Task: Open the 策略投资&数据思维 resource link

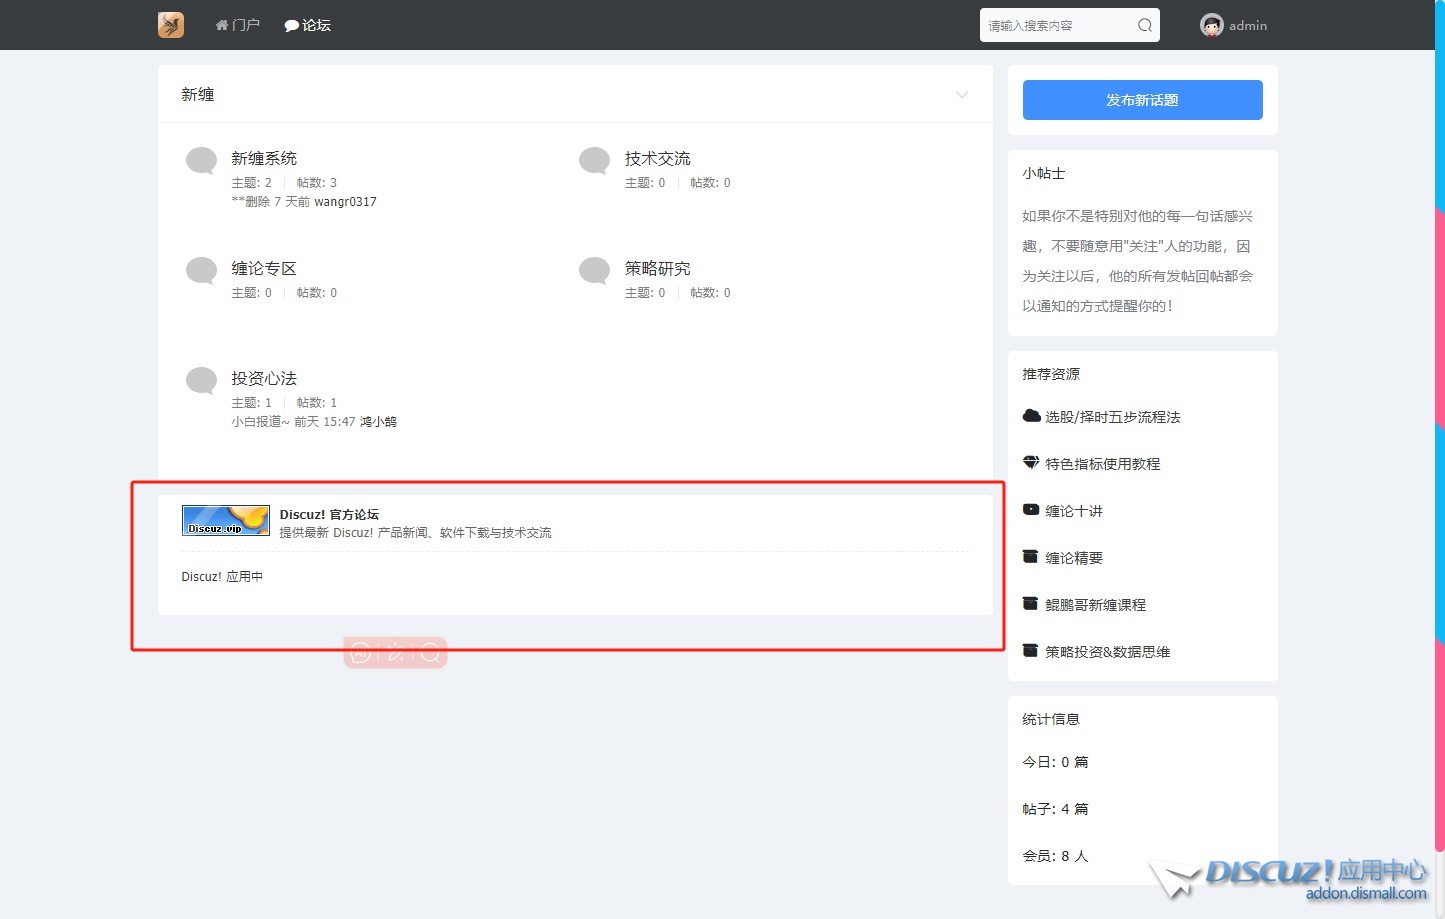Action: click(1107, 652)
